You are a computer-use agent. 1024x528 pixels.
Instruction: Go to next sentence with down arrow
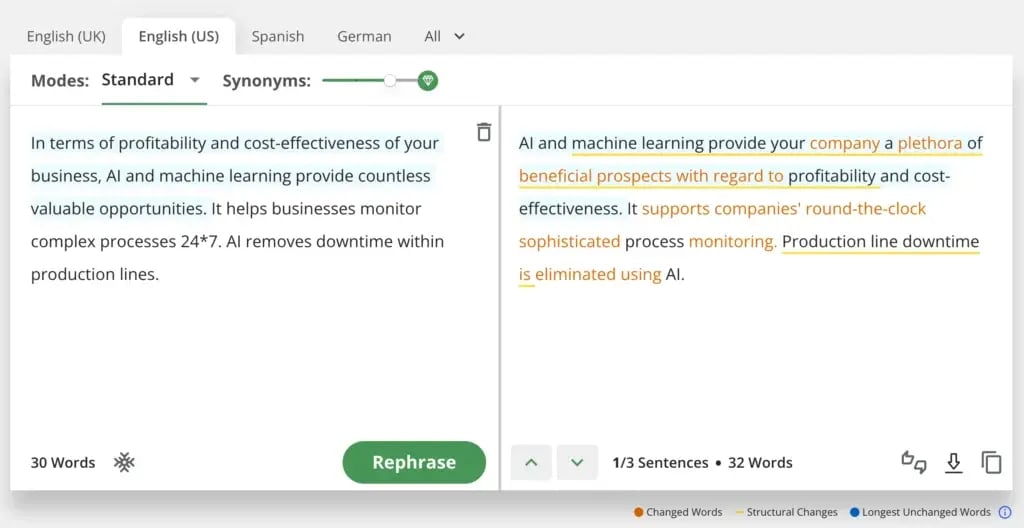[x=577, y=462]
